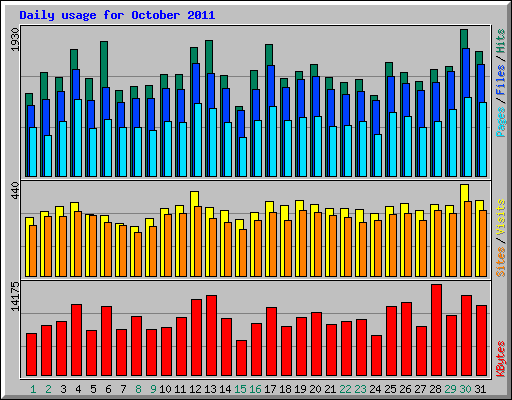Click day 19 on the x-axis
512x400 pixels.
pyautogui.click(x=300, y=389)
